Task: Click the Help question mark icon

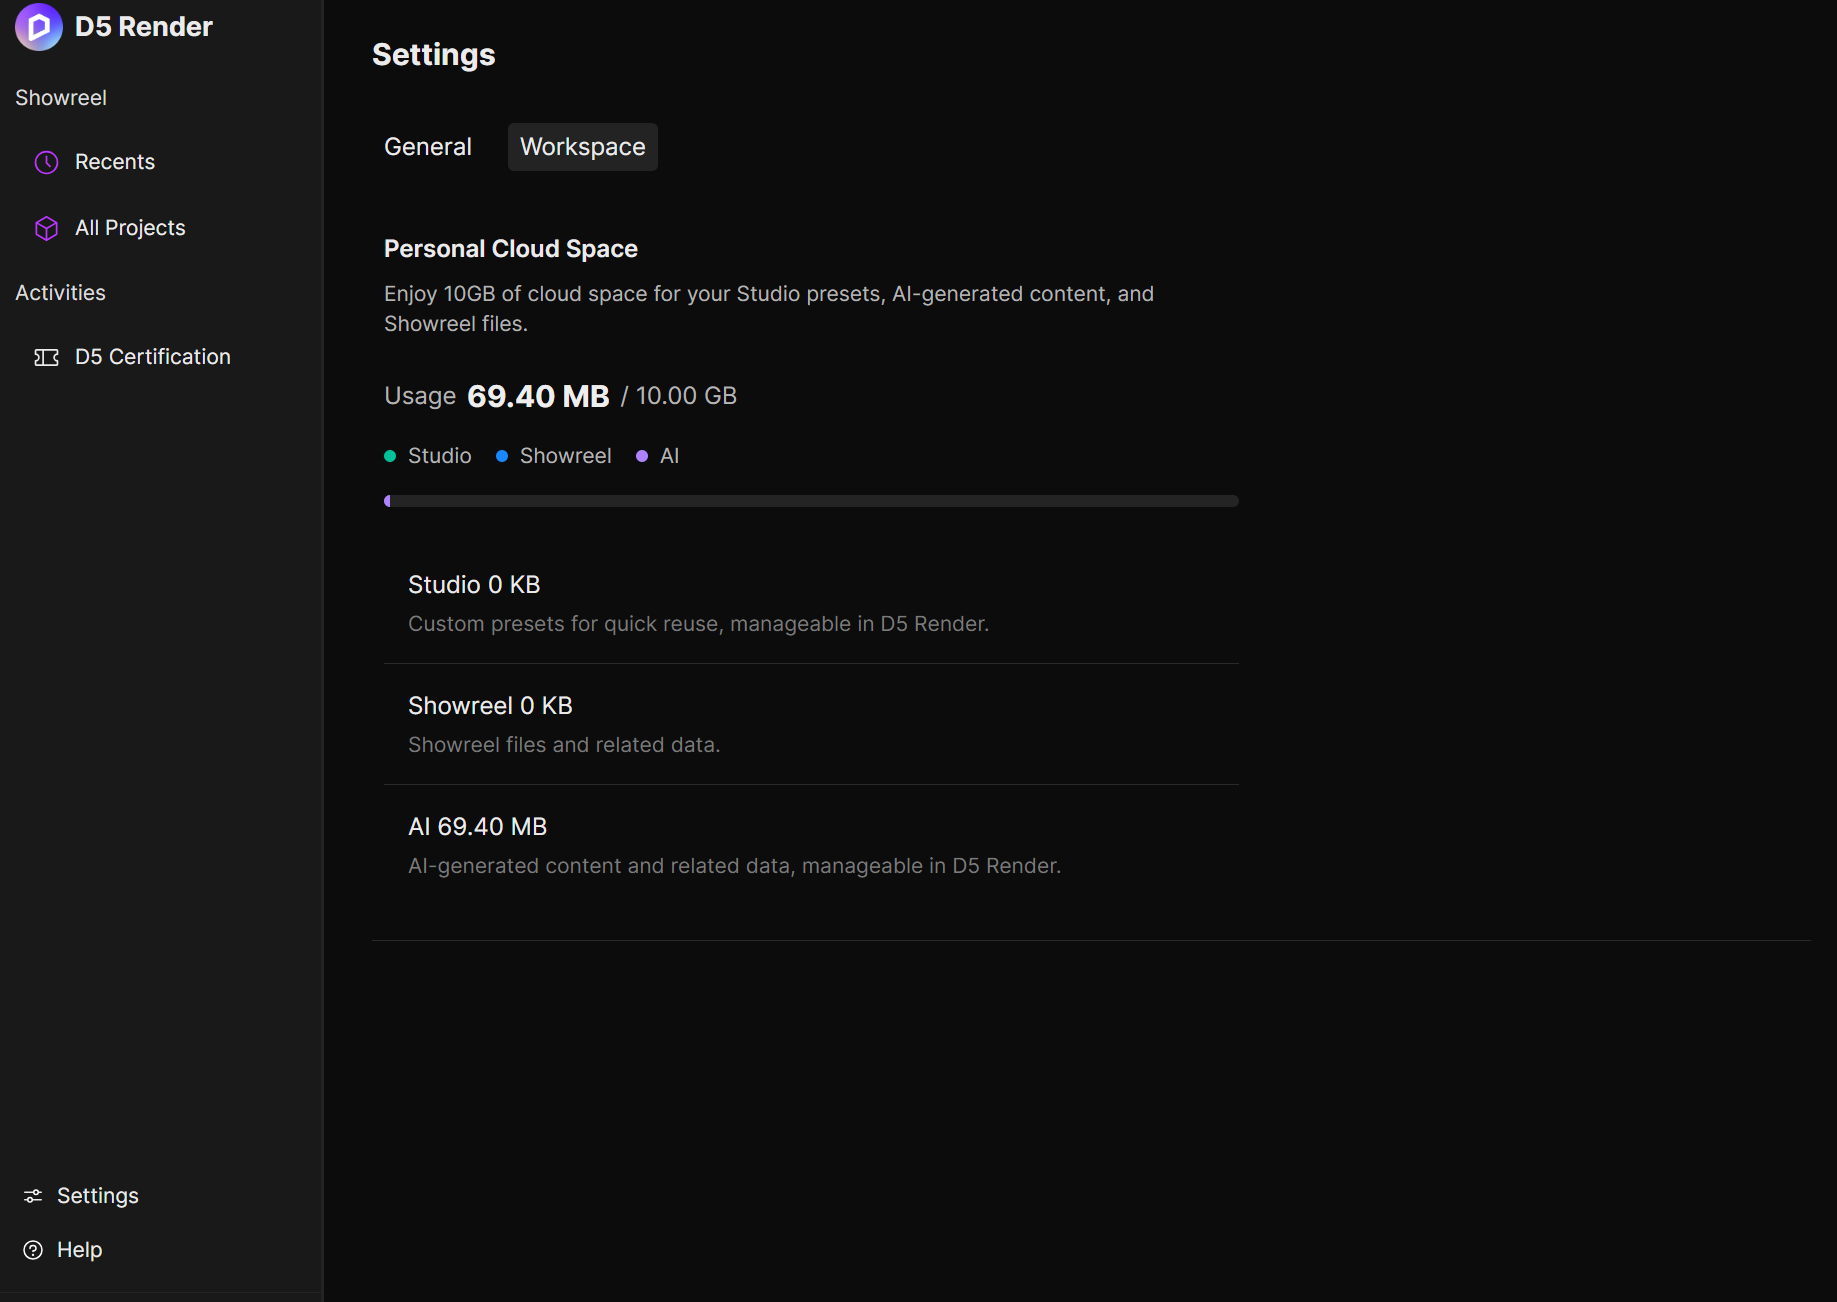Action: (33, 1250)
